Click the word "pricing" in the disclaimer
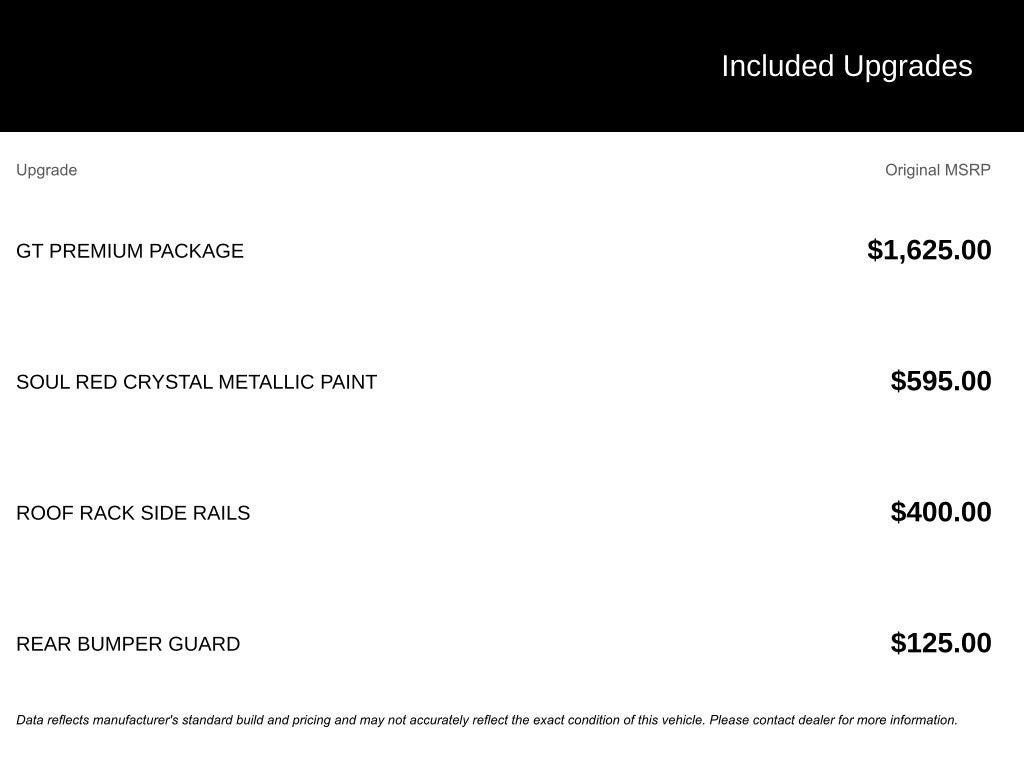The height and width of the screenshot is (768, 1024). pos(312,720)
